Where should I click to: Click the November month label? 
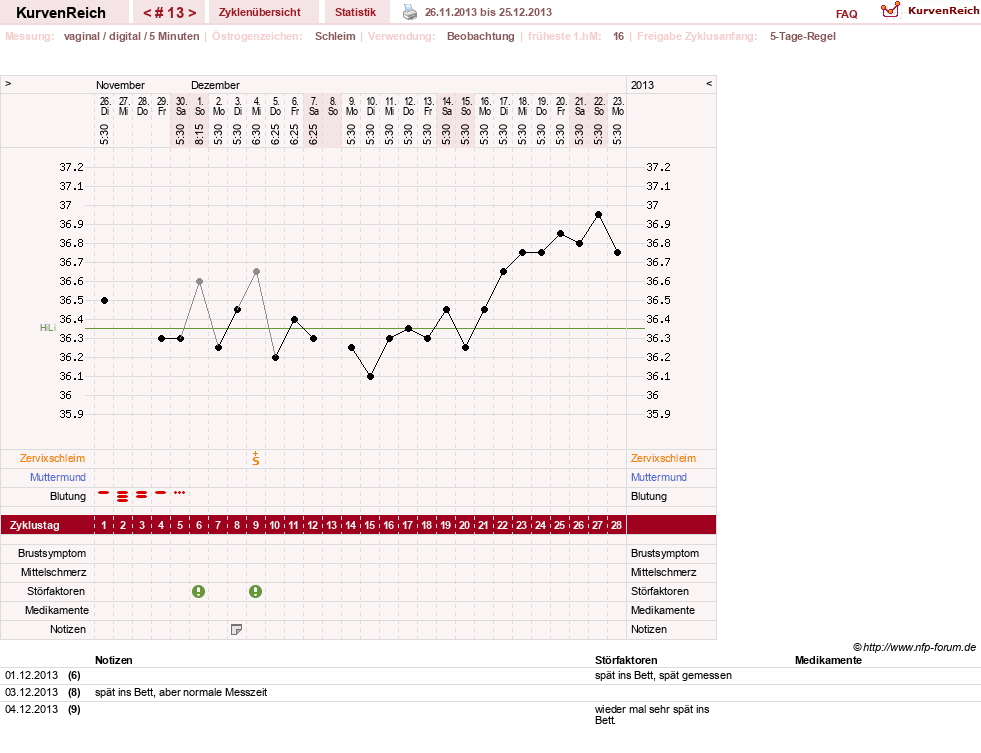coord(120,85)
